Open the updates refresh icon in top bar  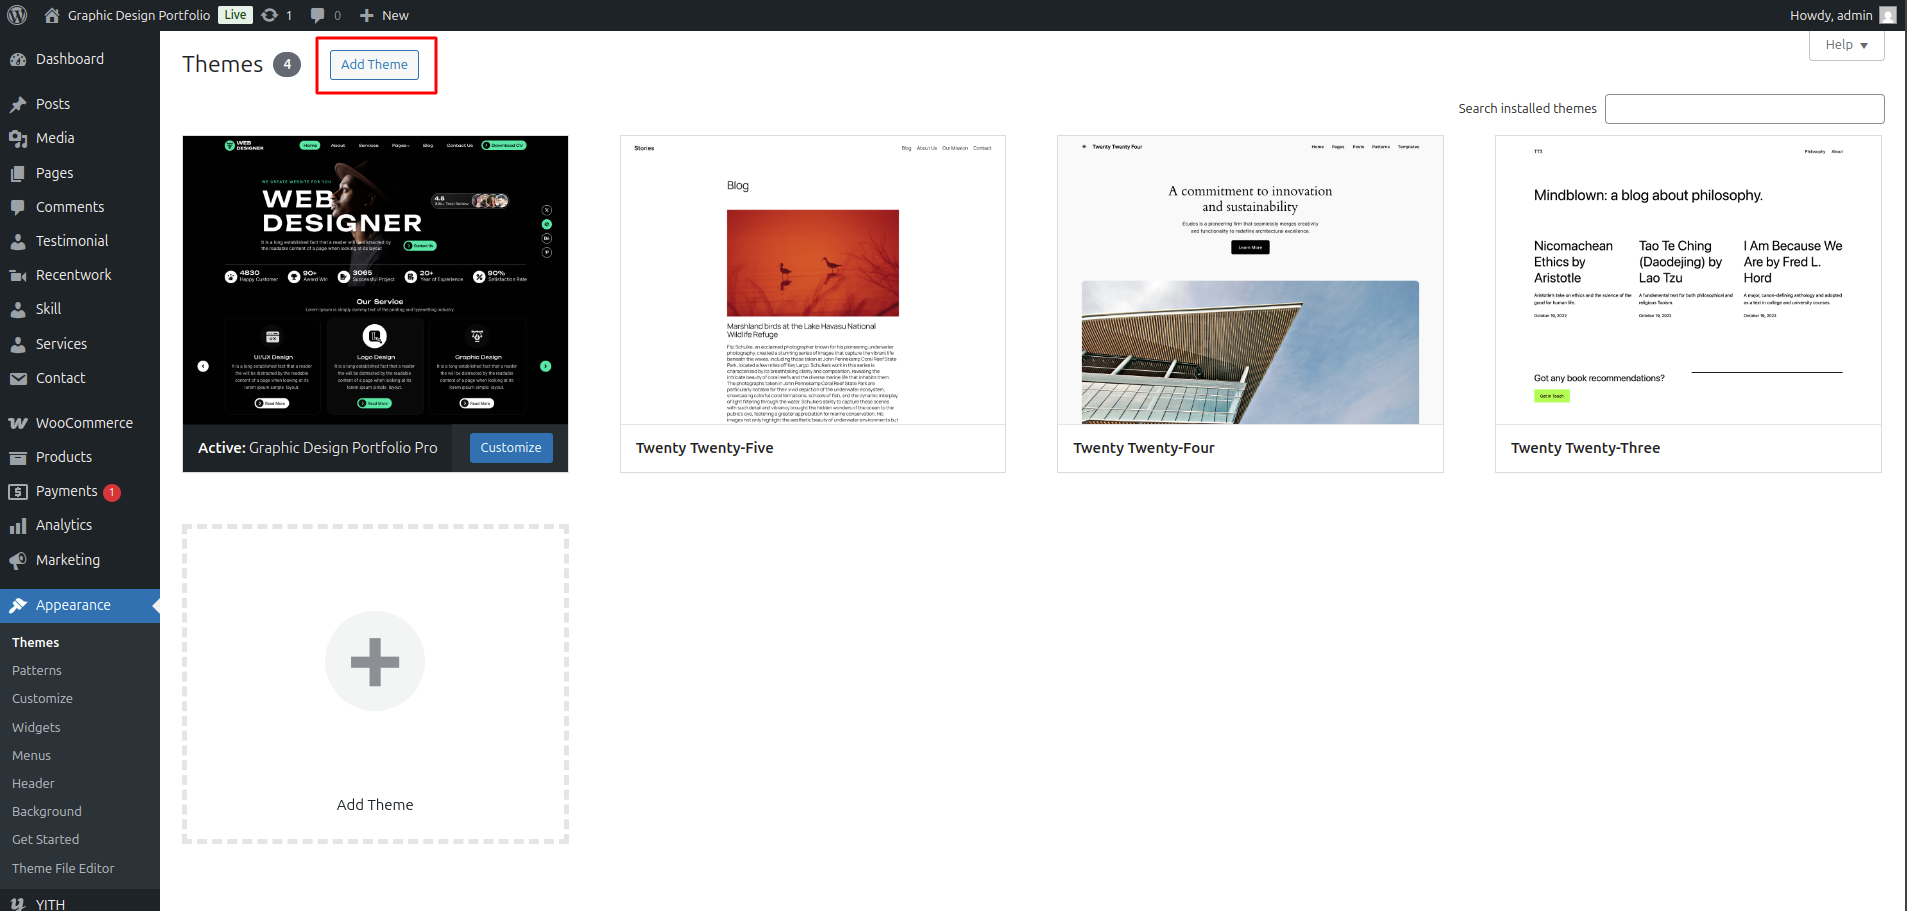[268, 15]
